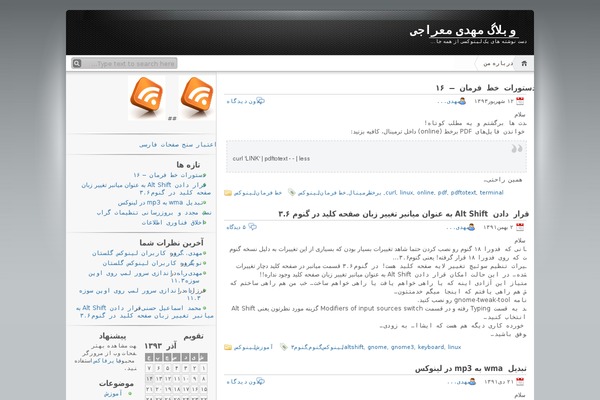Open 'بدون دیدگاه' comments link of the wma post

pos(241,382)
